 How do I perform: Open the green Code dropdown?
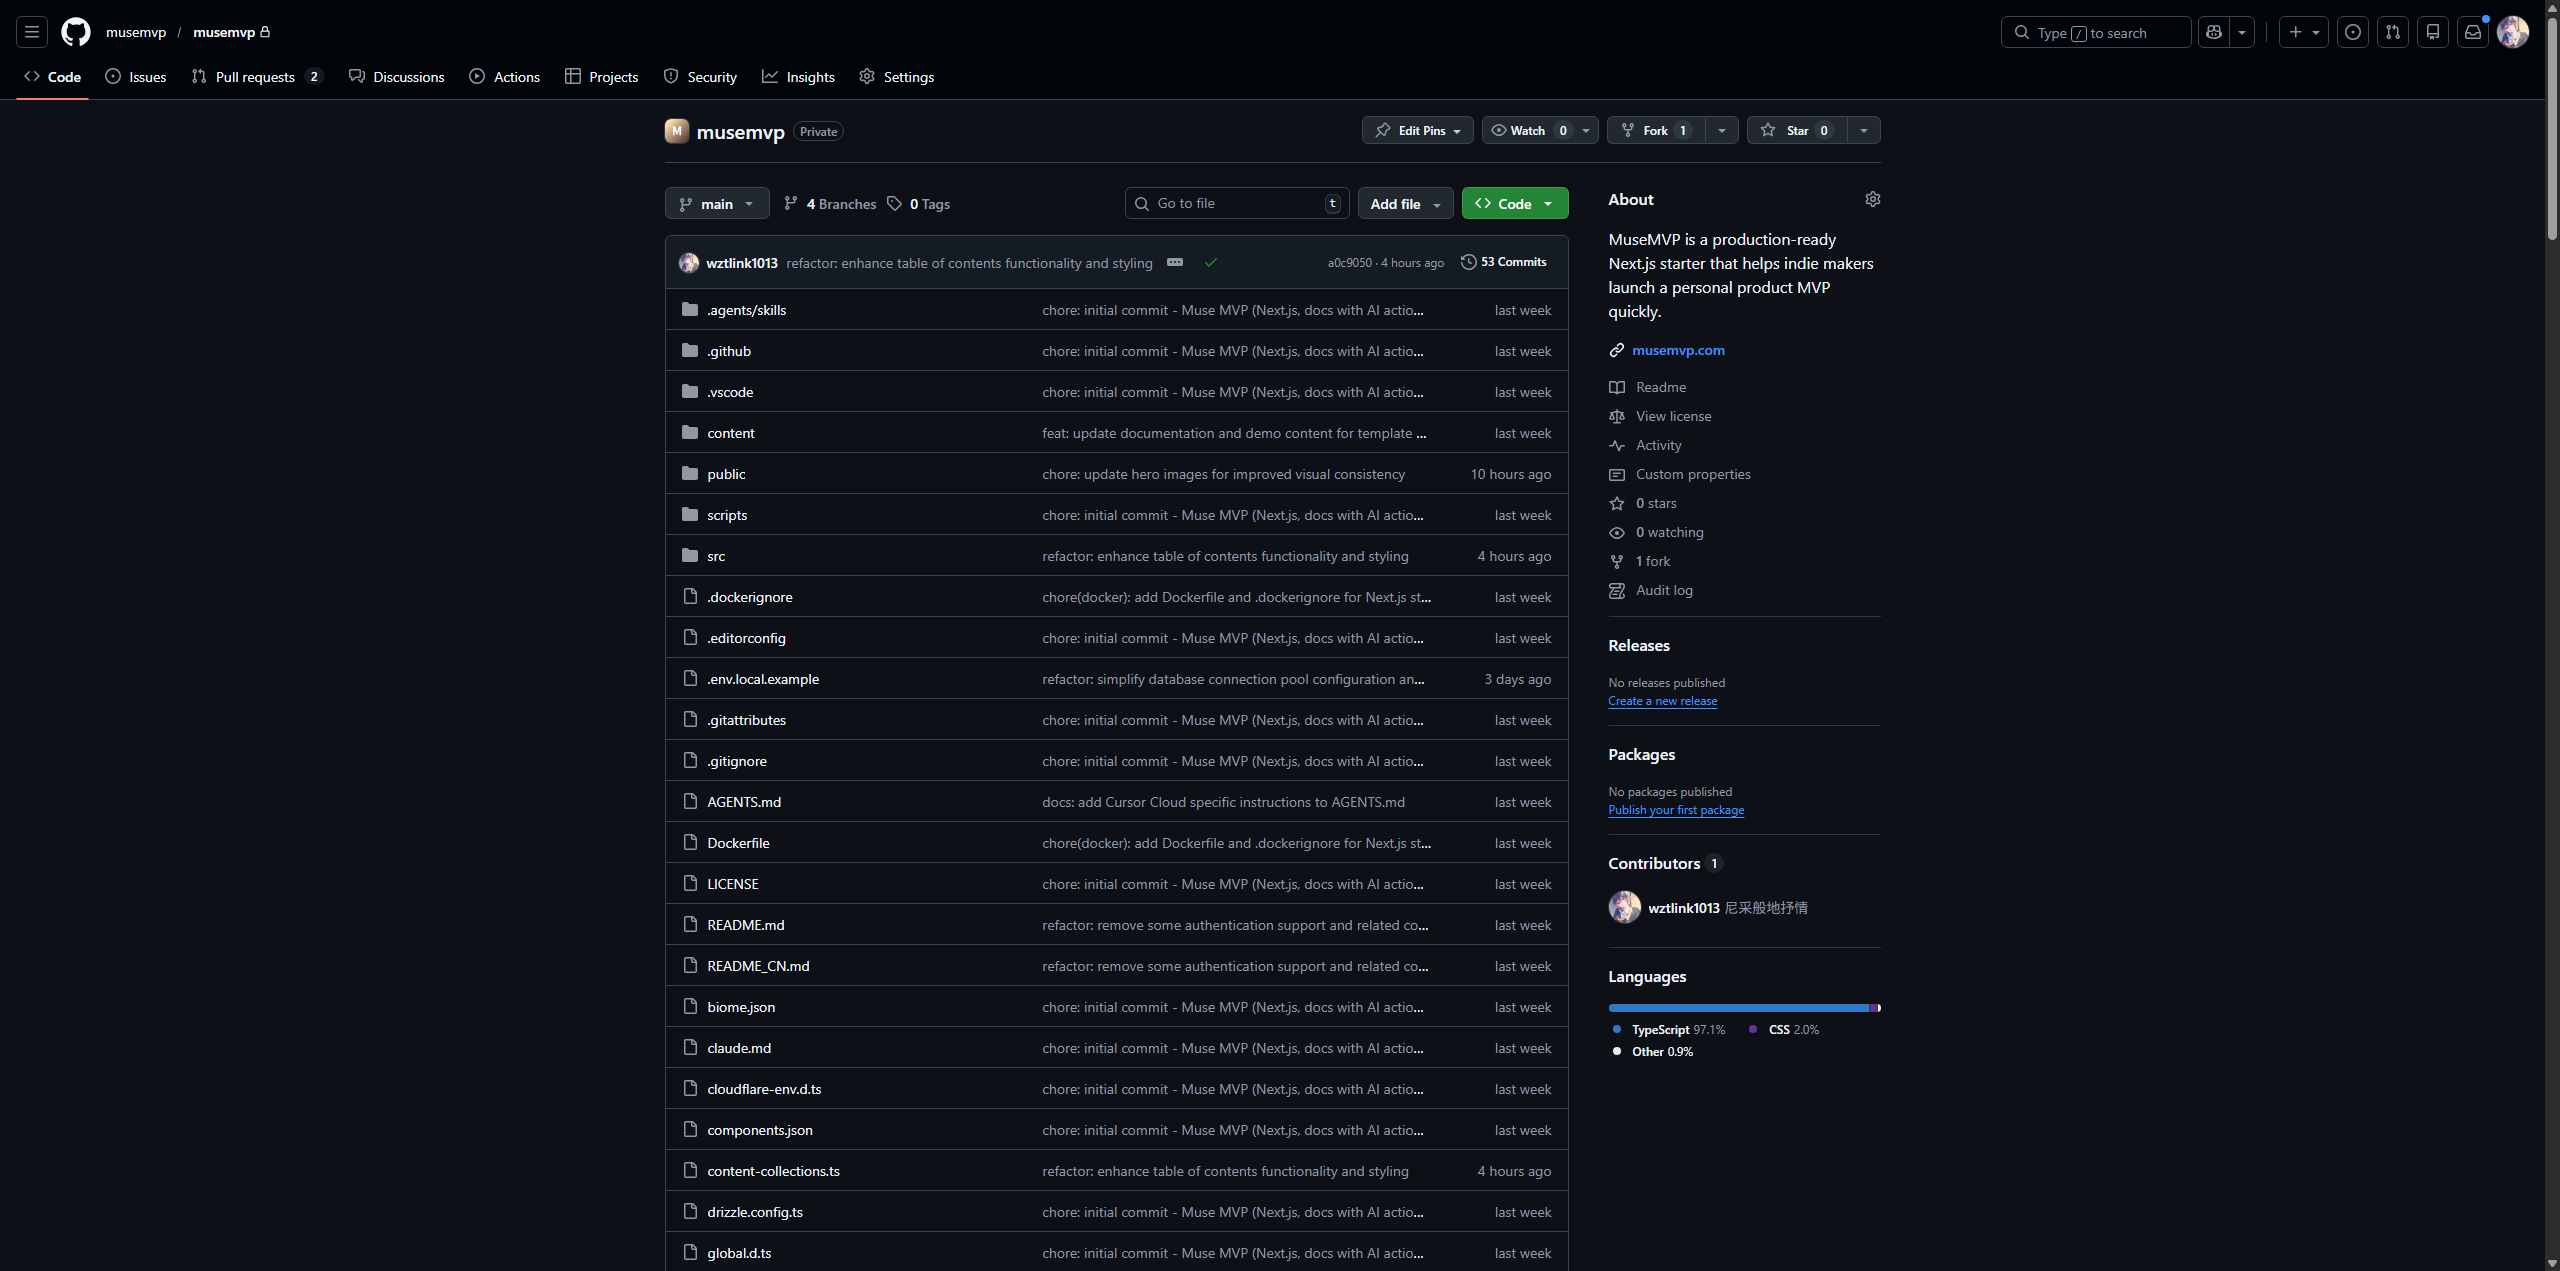(x=1515, y=203)
